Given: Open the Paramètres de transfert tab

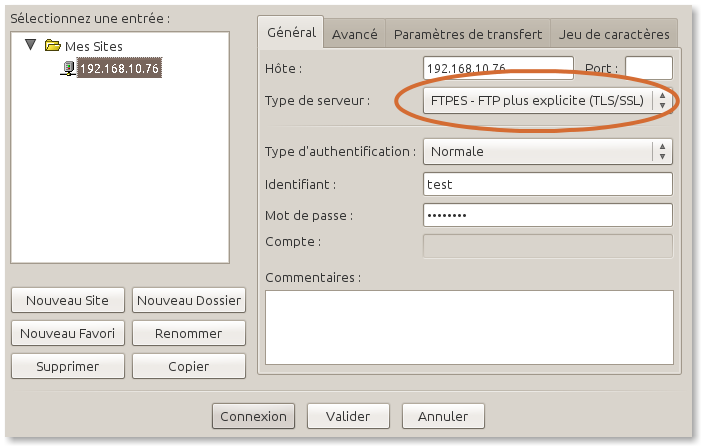Looking at the screenshot, I should pos(468,34).
